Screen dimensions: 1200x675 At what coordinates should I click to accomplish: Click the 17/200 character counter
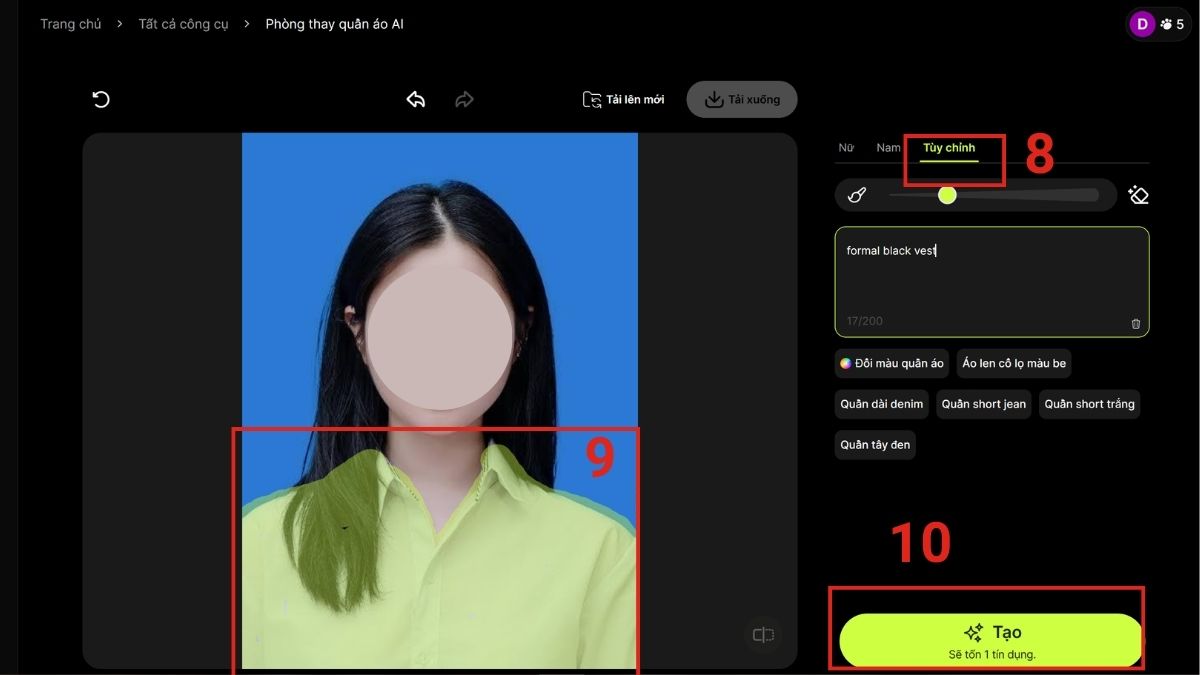tap(865, 321)
